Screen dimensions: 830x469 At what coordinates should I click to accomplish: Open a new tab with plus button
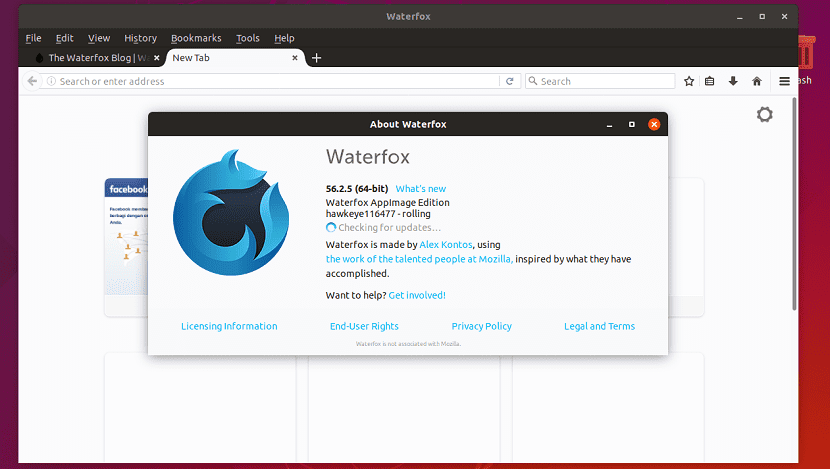point(316,58)
